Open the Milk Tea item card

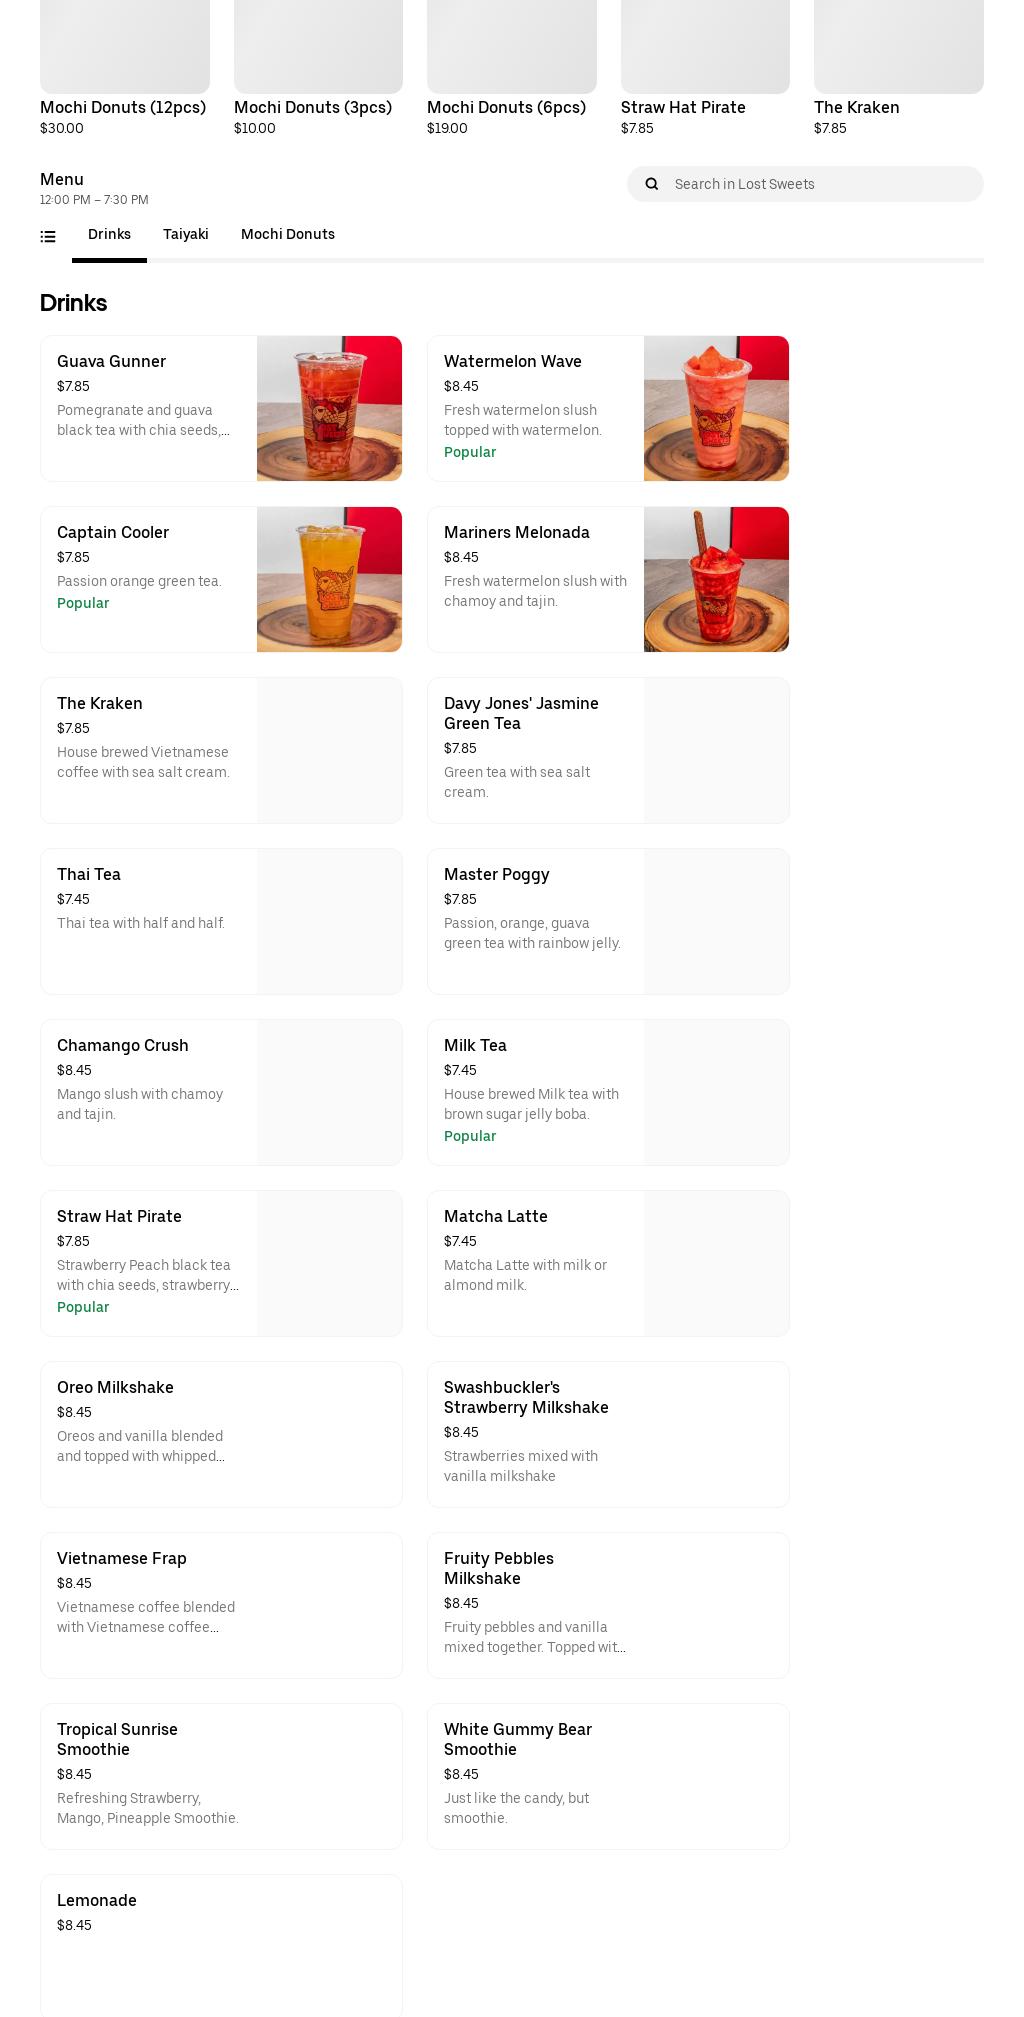pyautogui.click(x=608, y=1092)
